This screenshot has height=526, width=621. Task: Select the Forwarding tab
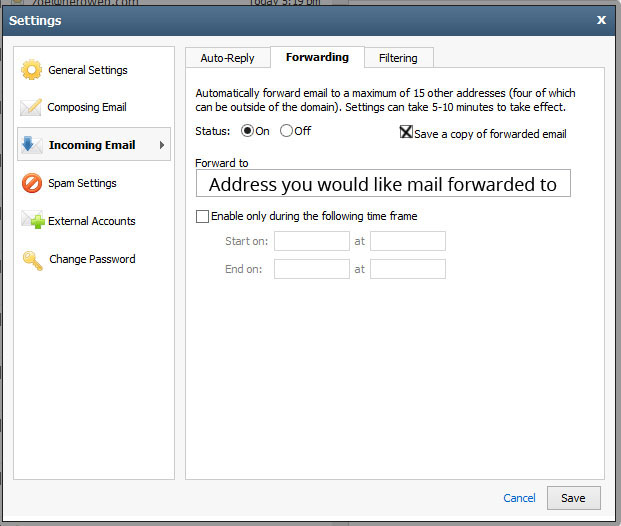(x=317, y=57)
